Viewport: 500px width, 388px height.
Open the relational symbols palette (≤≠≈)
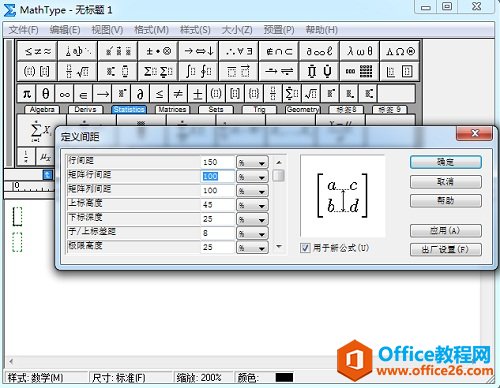(37, 51)
